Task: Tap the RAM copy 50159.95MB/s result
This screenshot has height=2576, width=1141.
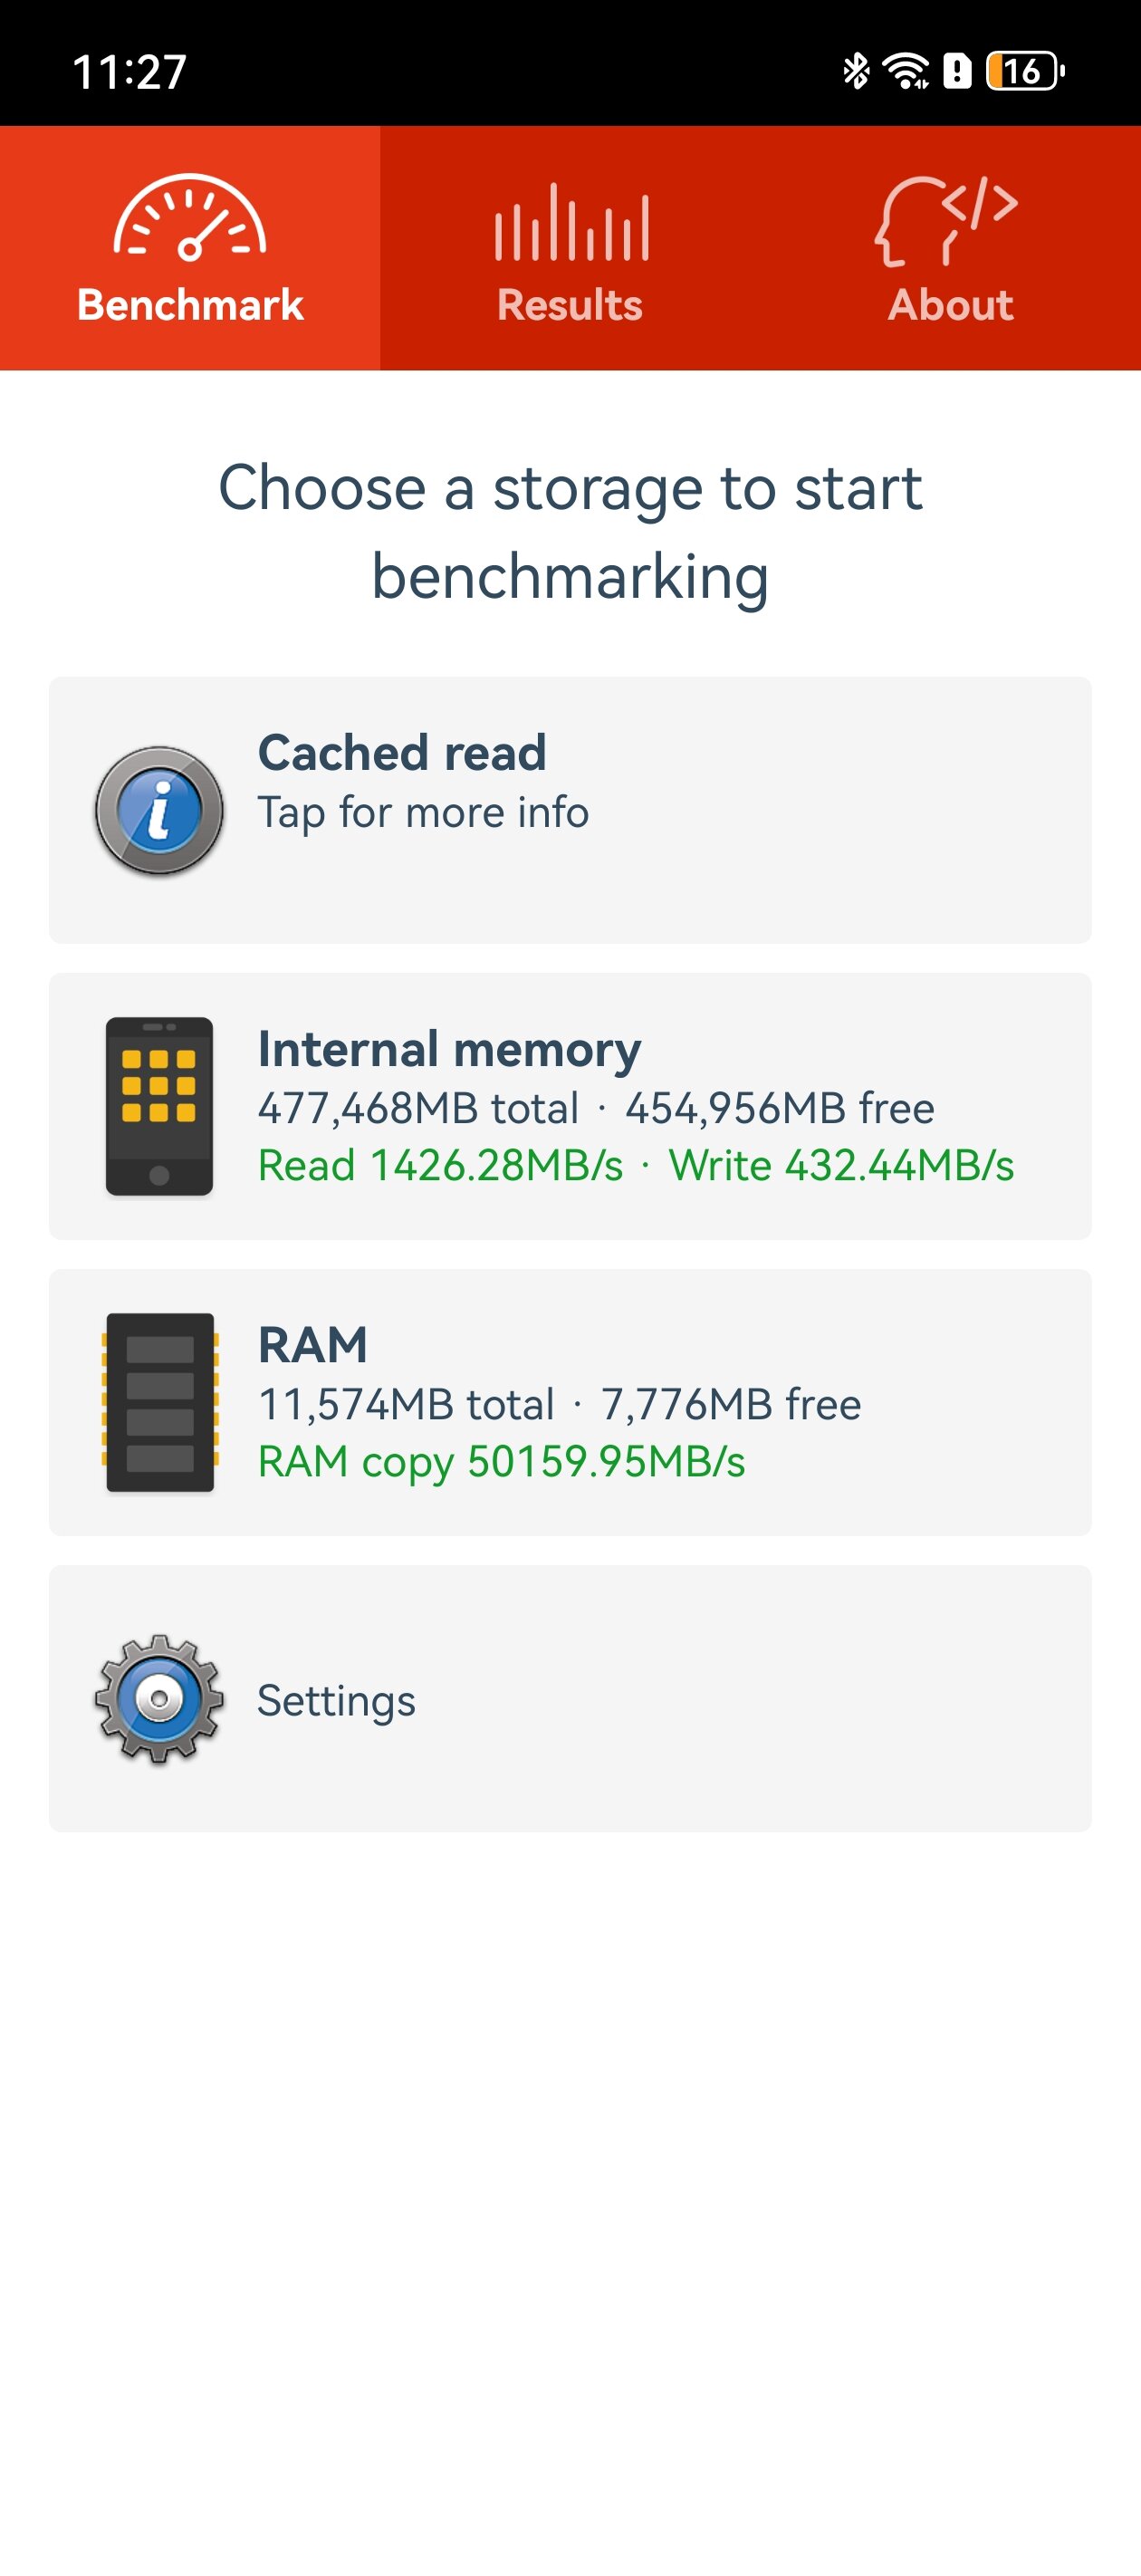Action: pyautogui.click(x=502, y=1462)
